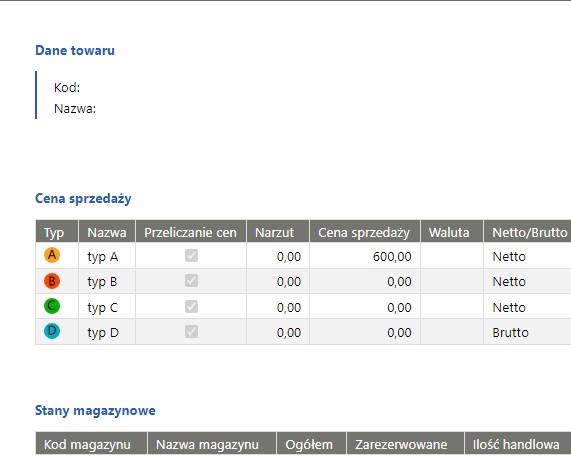Toggle Przeliczanie cen checkbox for typ B

click(191, 281)
